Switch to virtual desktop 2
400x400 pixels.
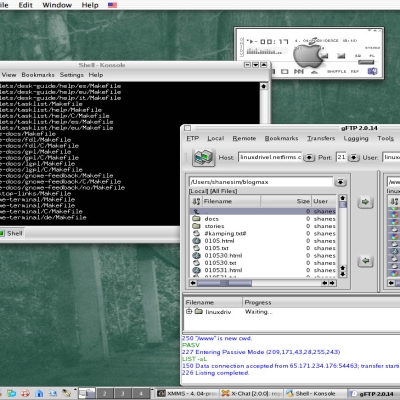point(105,393)
